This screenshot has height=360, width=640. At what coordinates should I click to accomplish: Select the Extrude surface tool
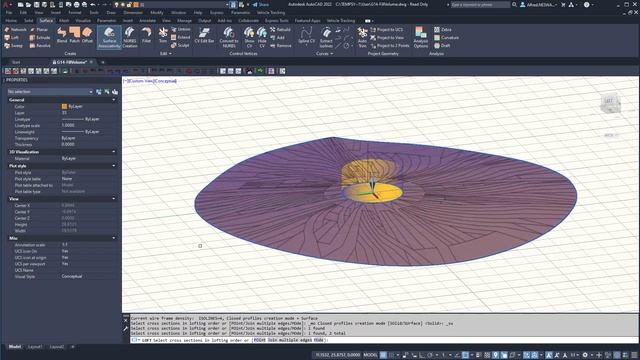click(x=40, y=38)
